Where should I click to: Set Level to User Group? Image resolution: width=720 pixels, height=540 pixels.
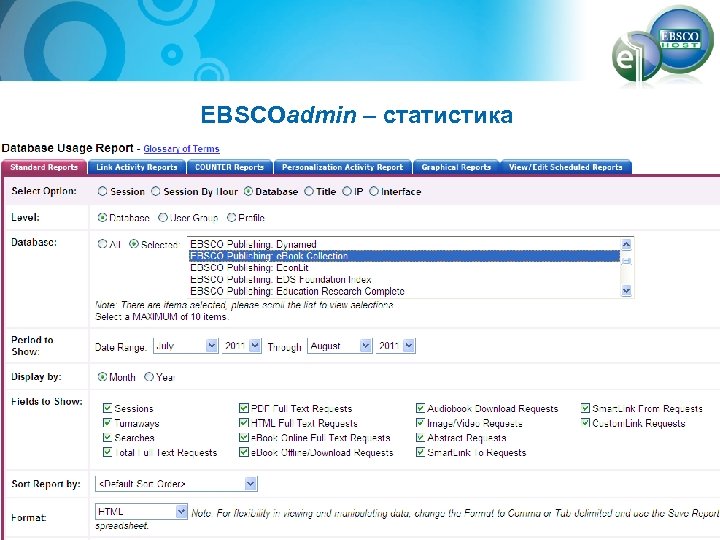pos(163,218)
